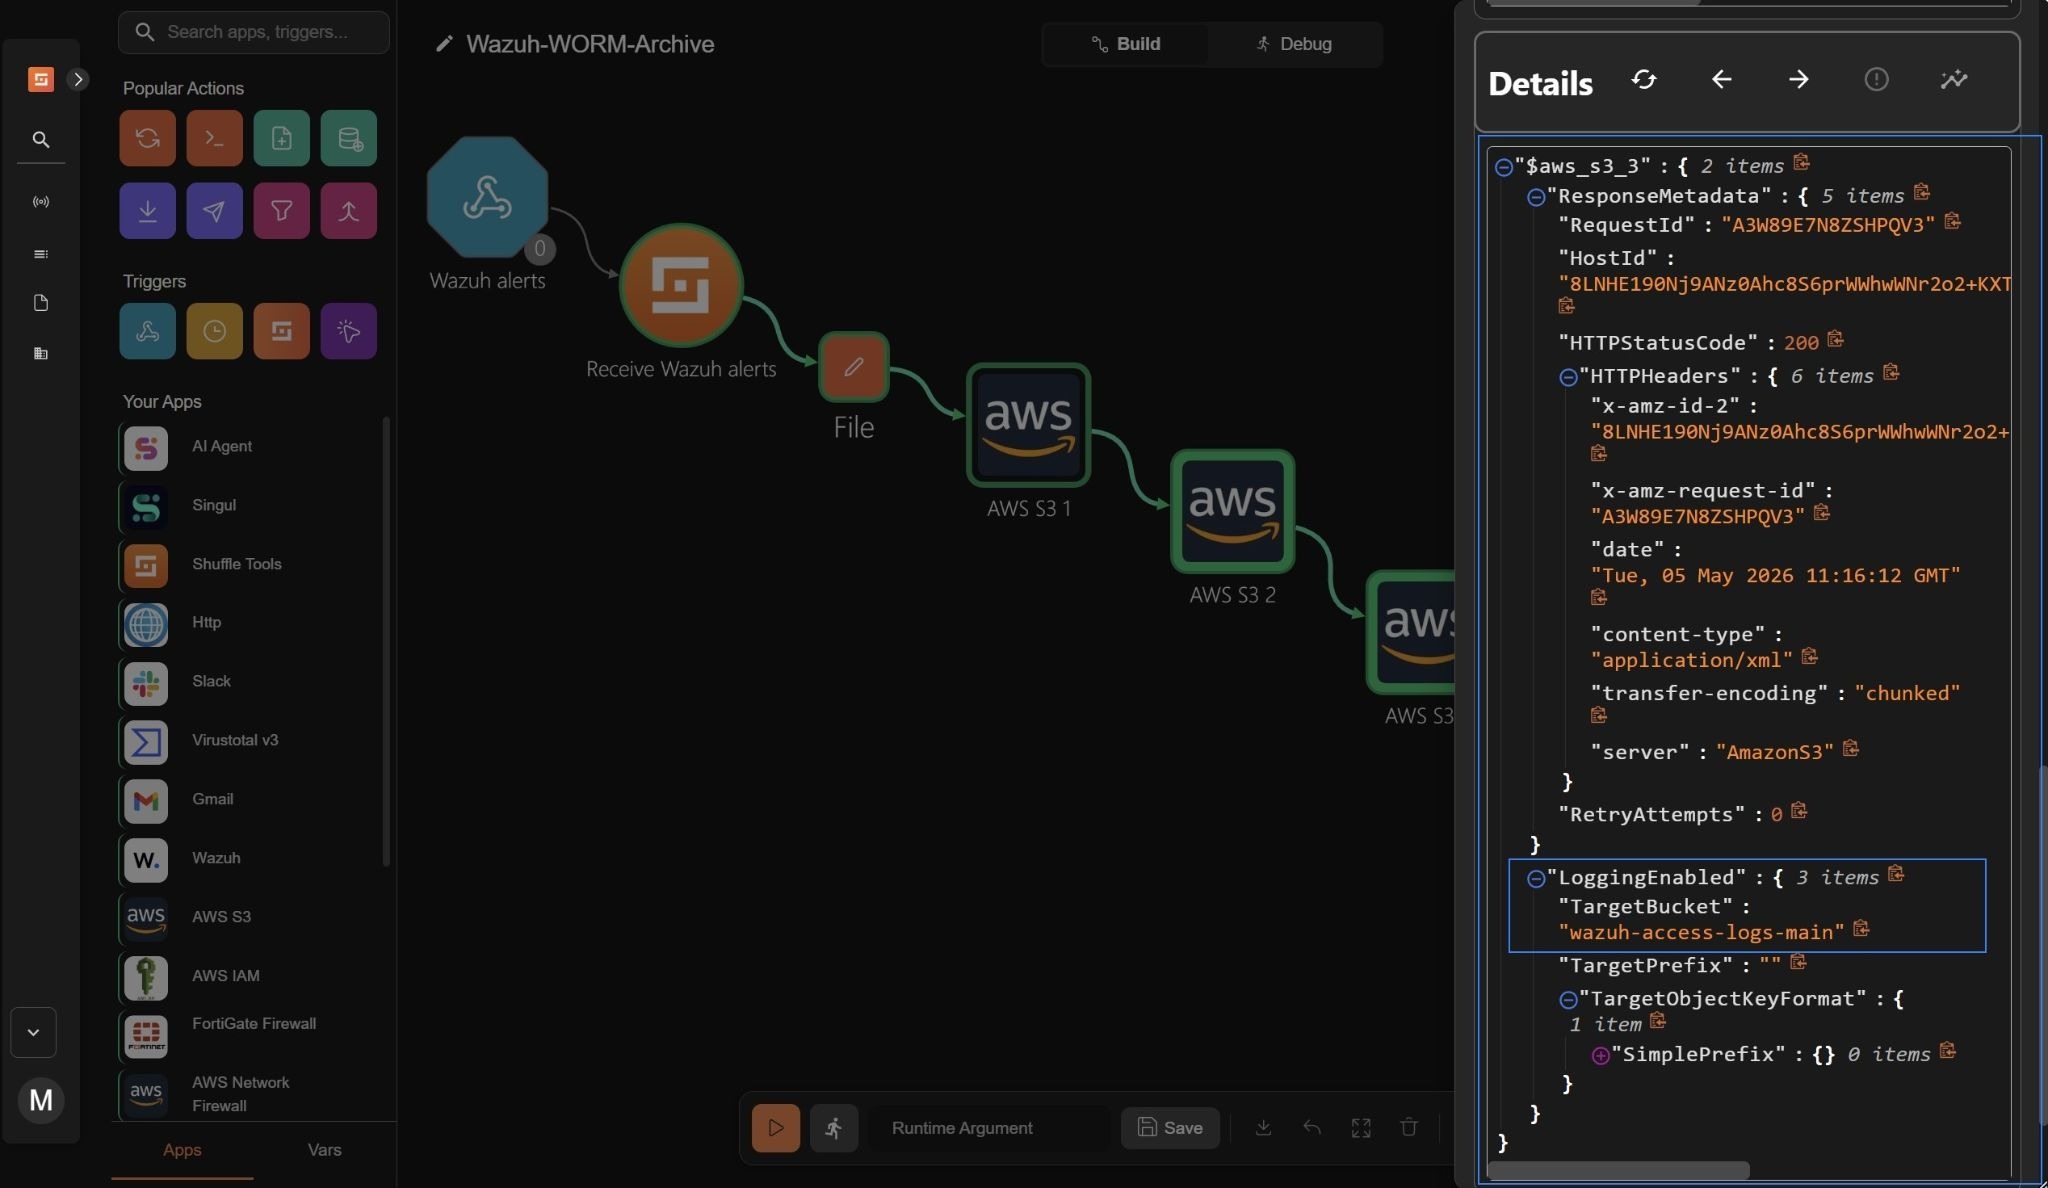2048x1188 pixels.
Task: Select the Apps tab at the bottom
Action: 182,1151
